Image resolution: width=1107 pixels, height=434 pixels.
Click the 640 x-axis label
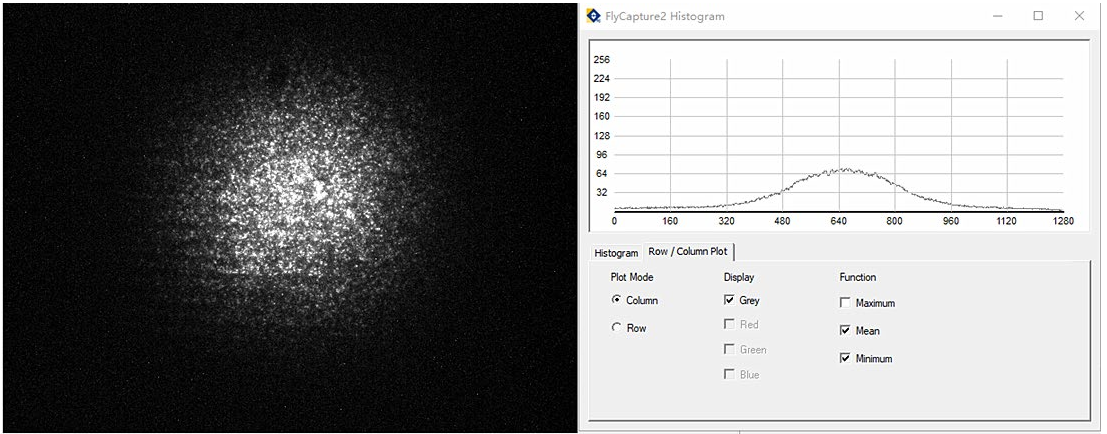(839, 221)
